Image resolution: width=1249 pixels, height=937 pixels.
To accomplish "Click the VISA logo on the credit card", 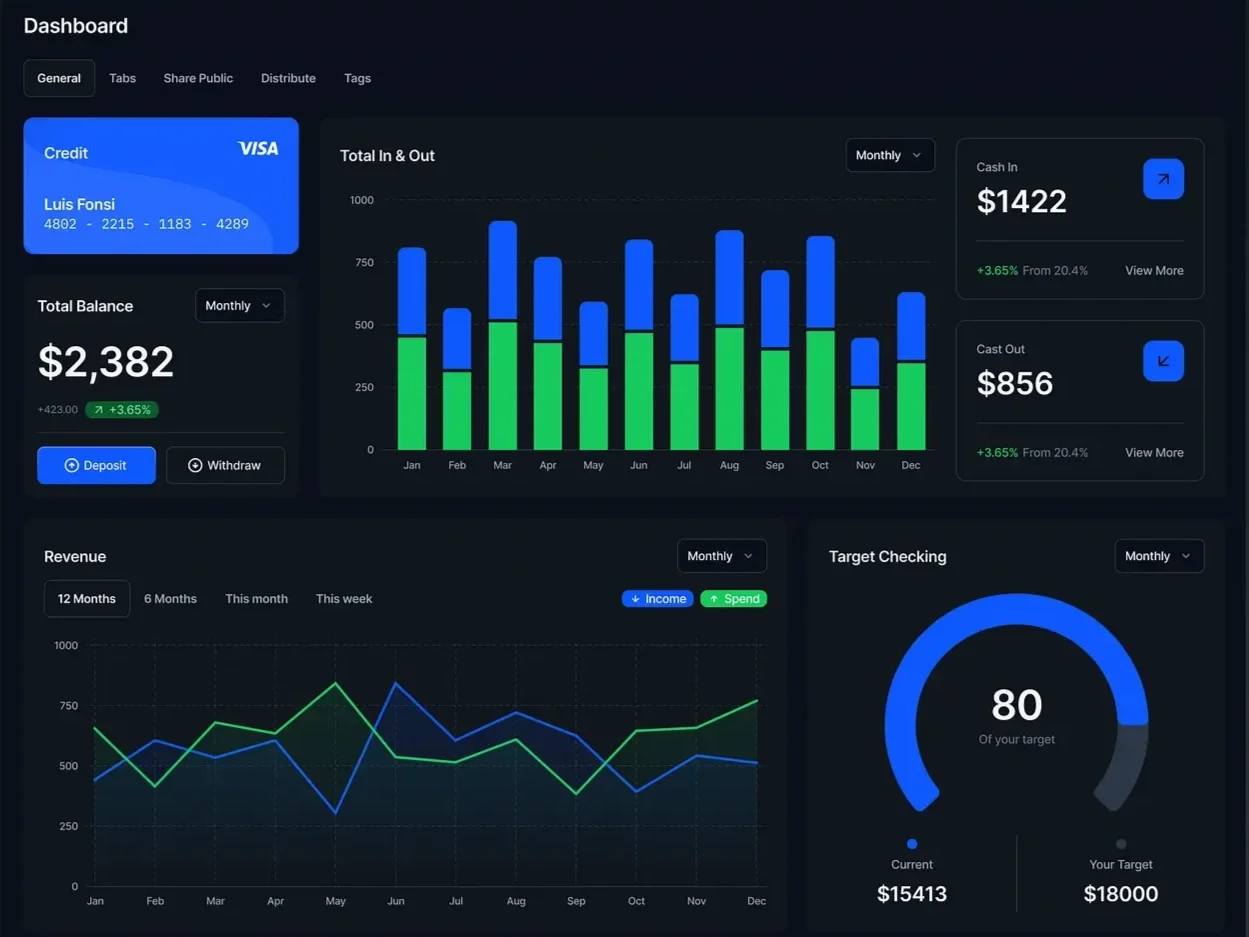I will [x=257, y=147].
